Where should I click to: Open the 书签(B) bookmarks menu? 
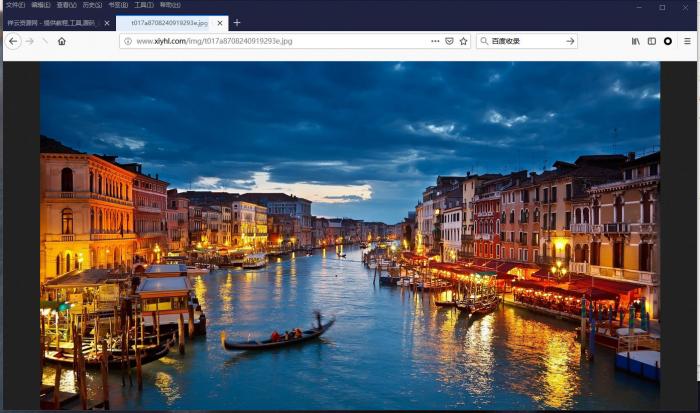117,5
